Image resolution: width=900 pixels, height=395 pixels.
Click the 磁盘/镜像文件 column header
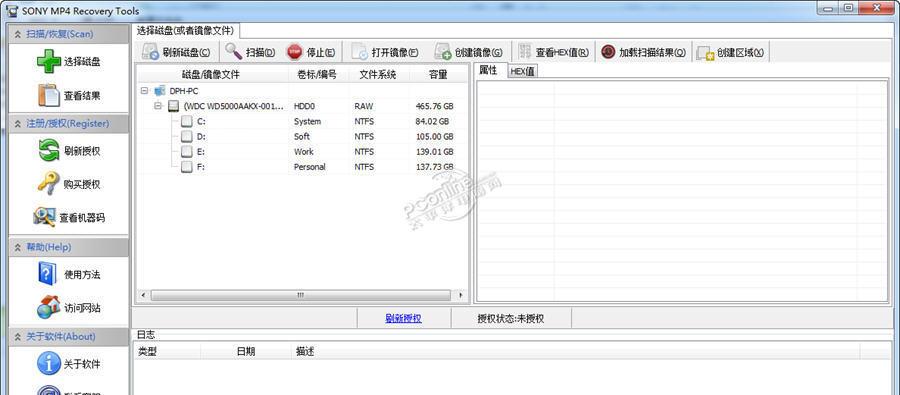click(211, 74)
